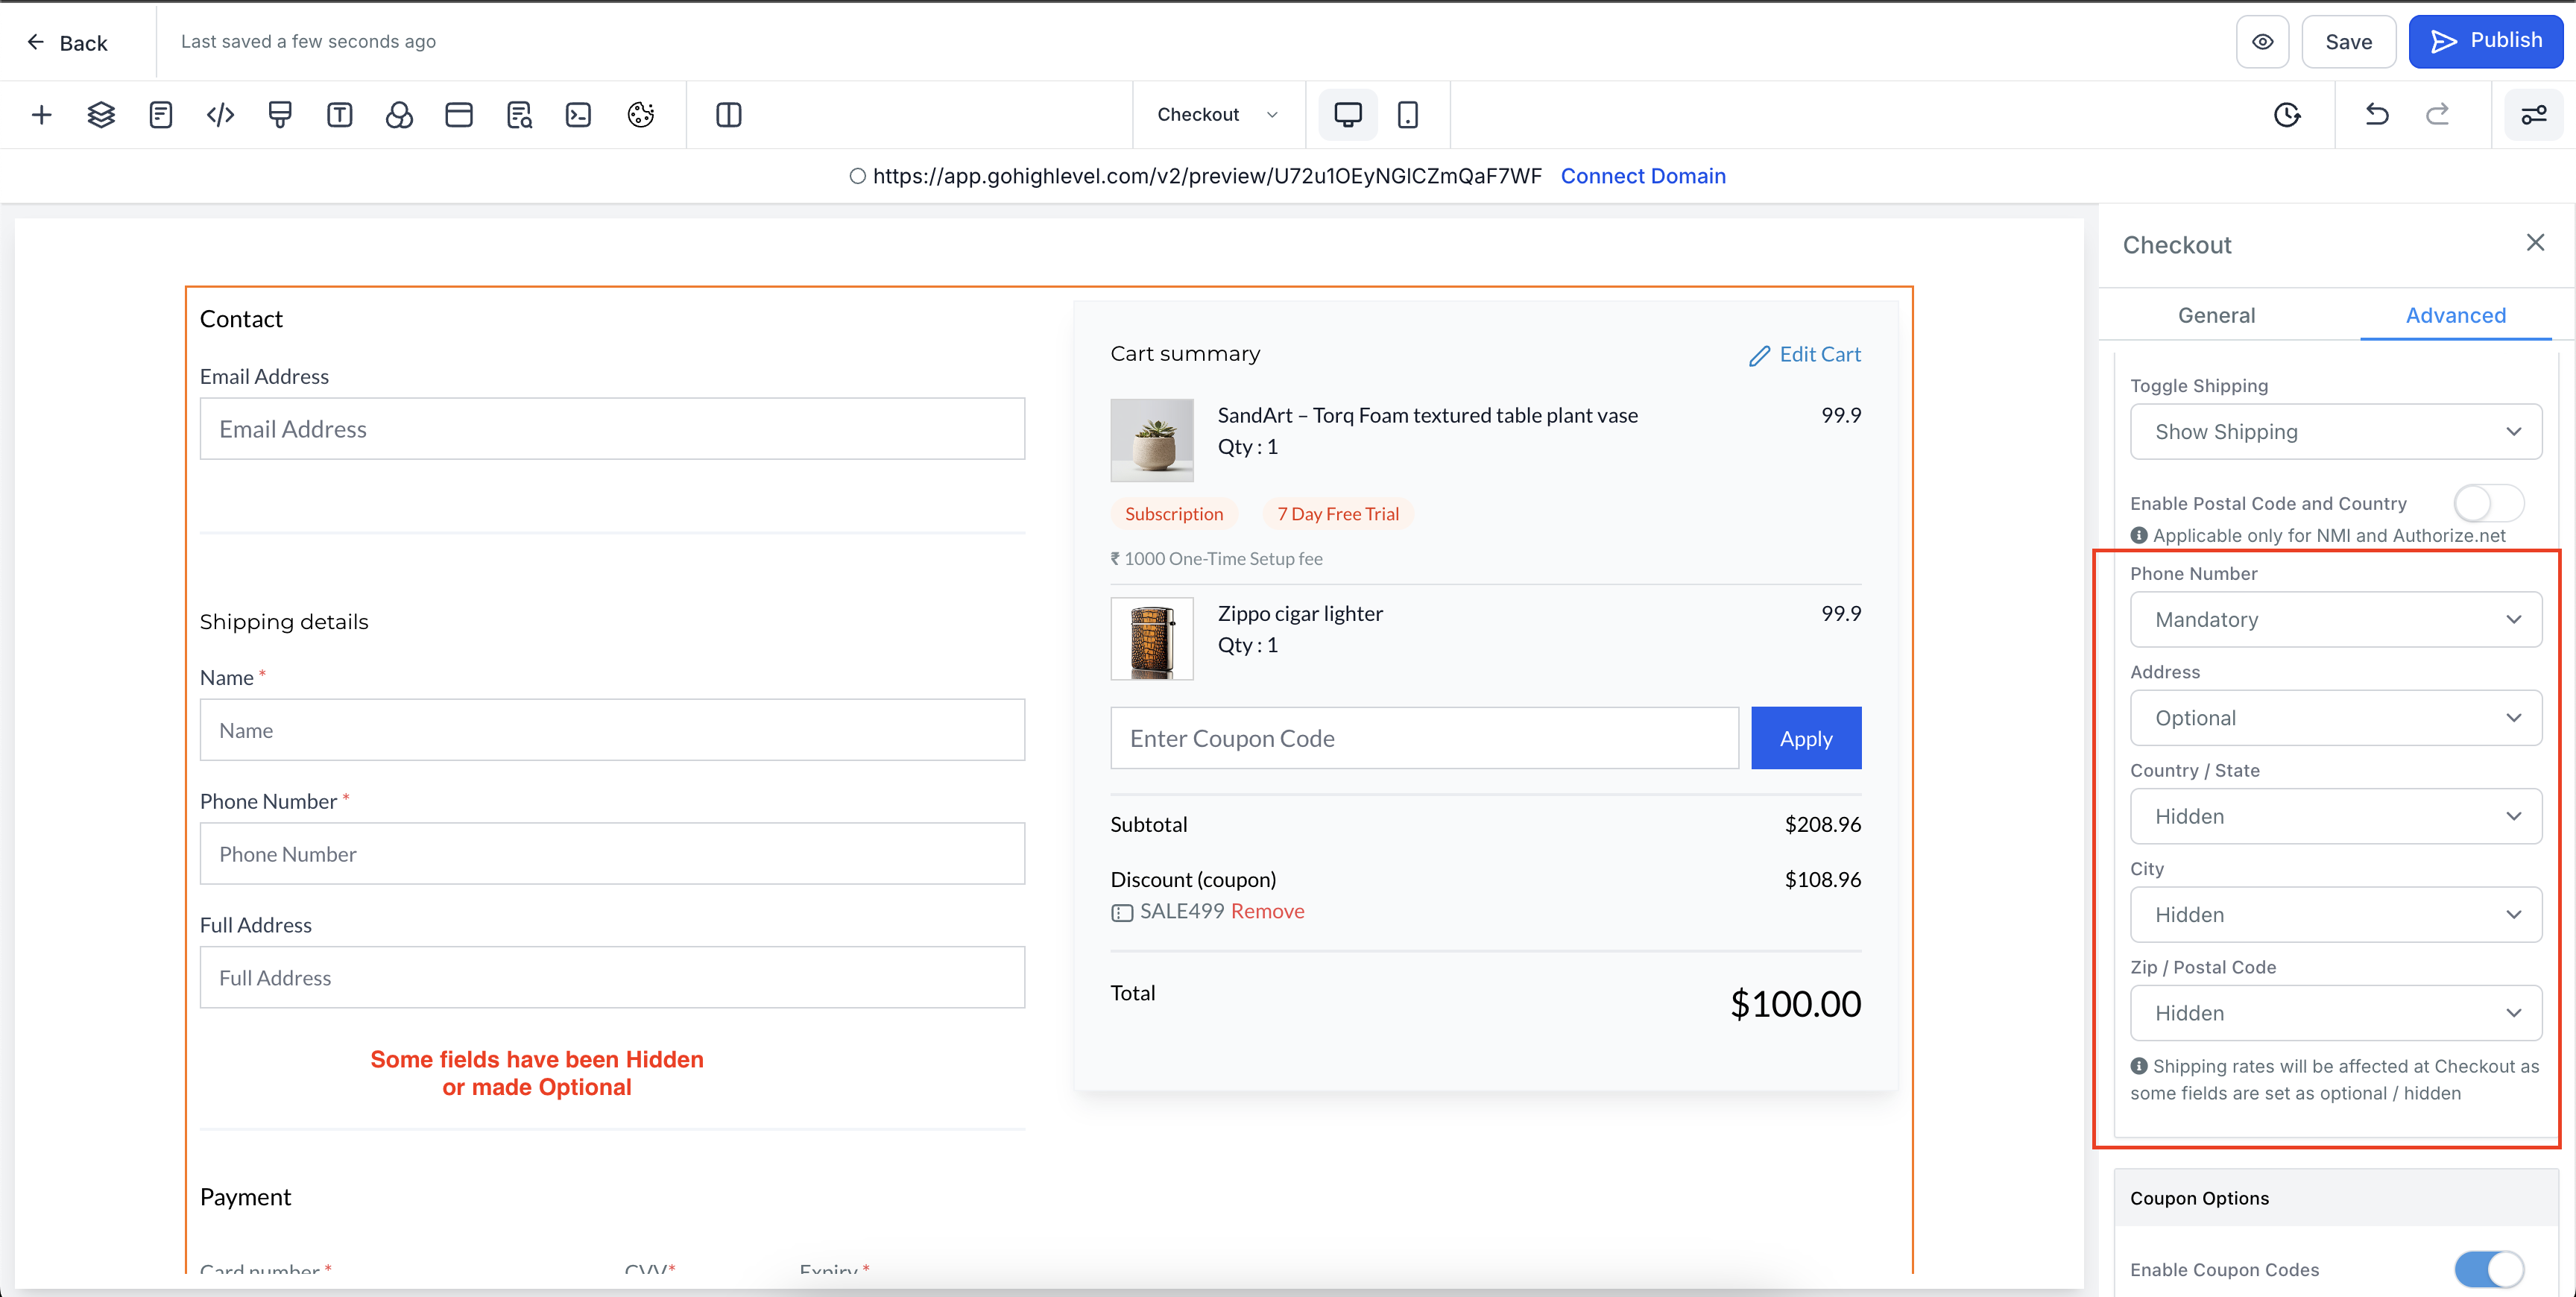The height and width of the screenshot is (1297, 2576).
Task: Open the layers panel icon
Action: (x=101, y=115)
